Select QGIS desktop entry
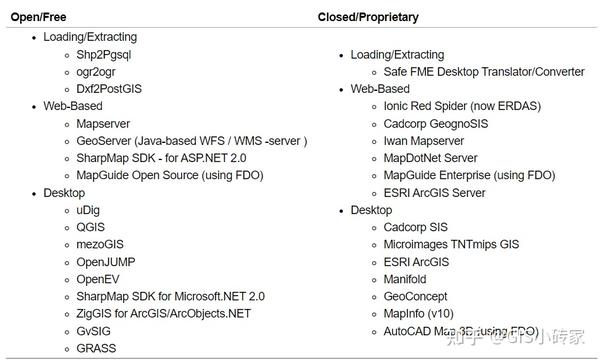 (90, 227)
